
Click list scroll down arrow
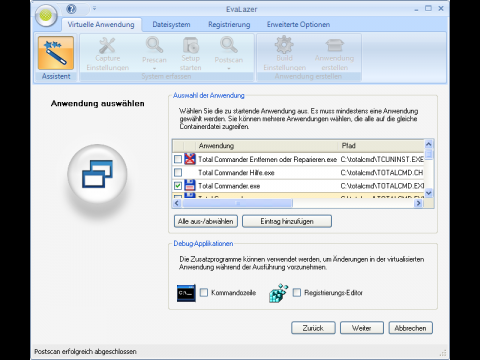[429, 193]
